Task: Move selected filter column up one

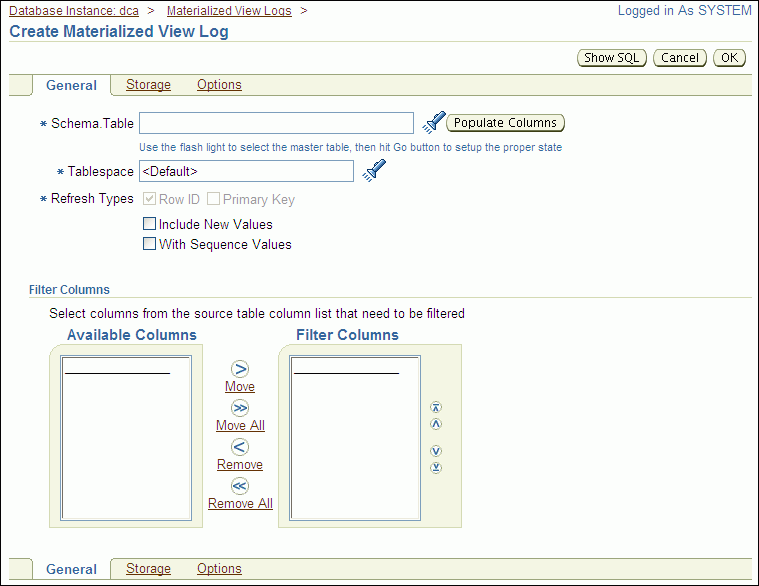Action: (436, 424)
